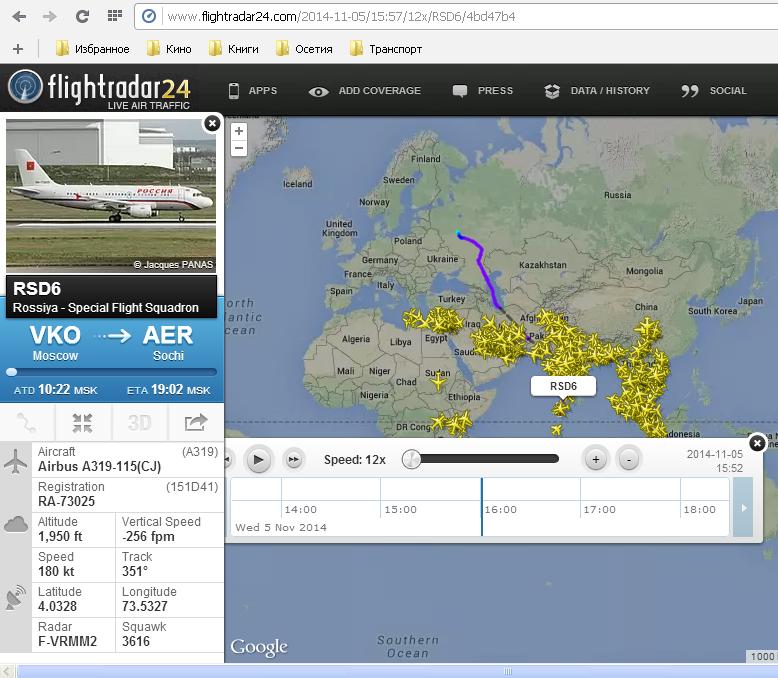778x678 pixels.
Task: Zoom in the map with plus button
Action: coord(239,131)
